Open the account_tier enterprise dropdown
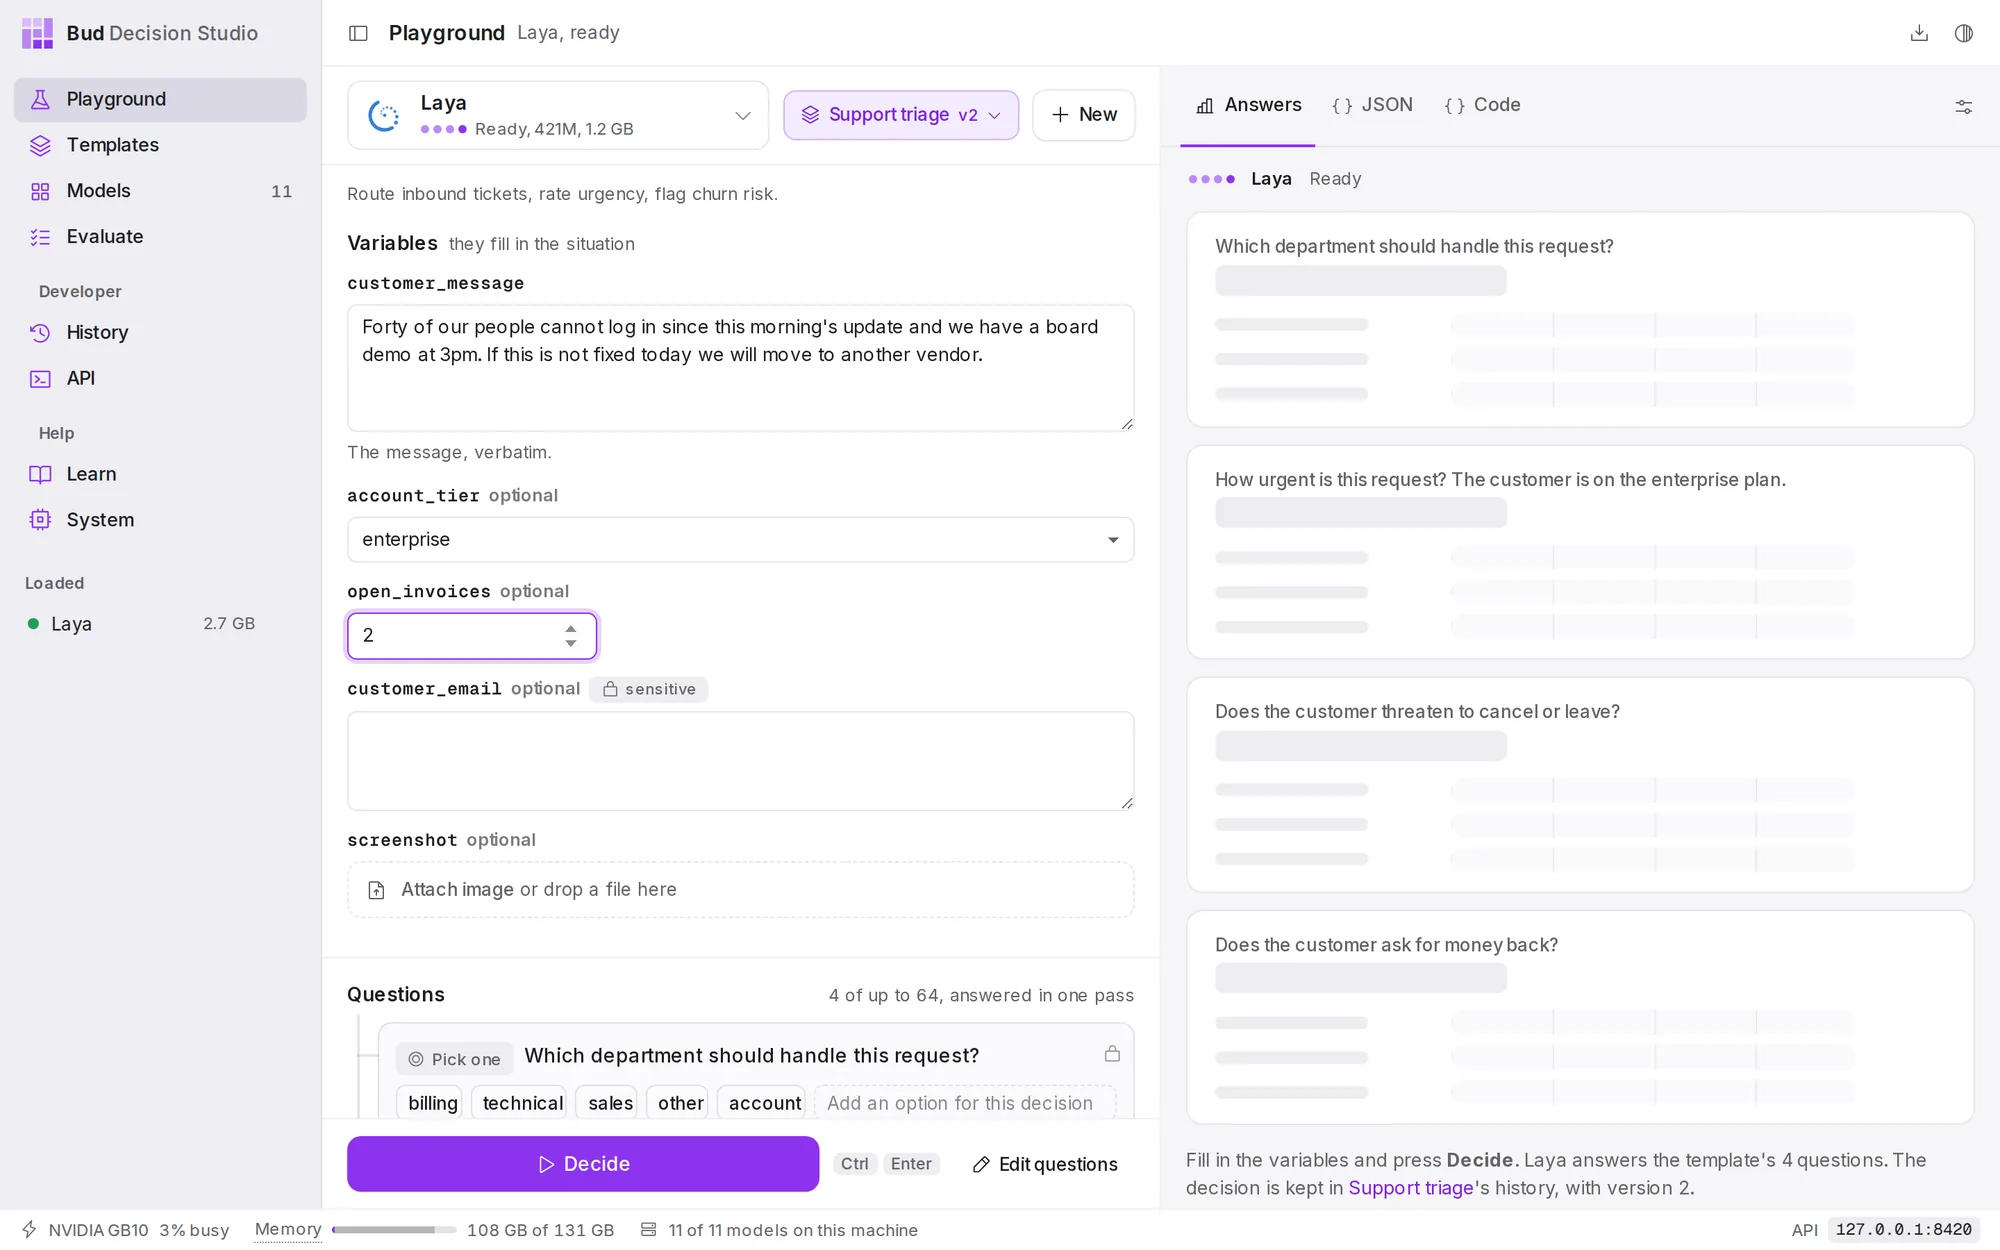Viewport: 2000px width, 1250px height. coord(741,540)
